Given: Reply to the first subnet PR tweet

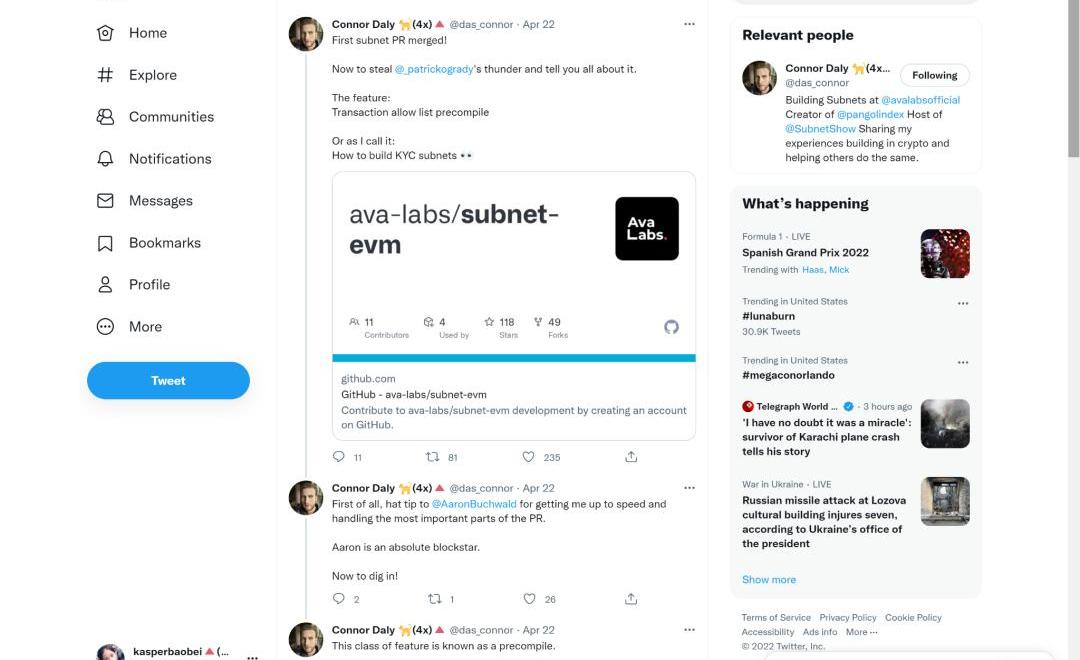Looking at the screenshot, I should (x=339, y=457).
